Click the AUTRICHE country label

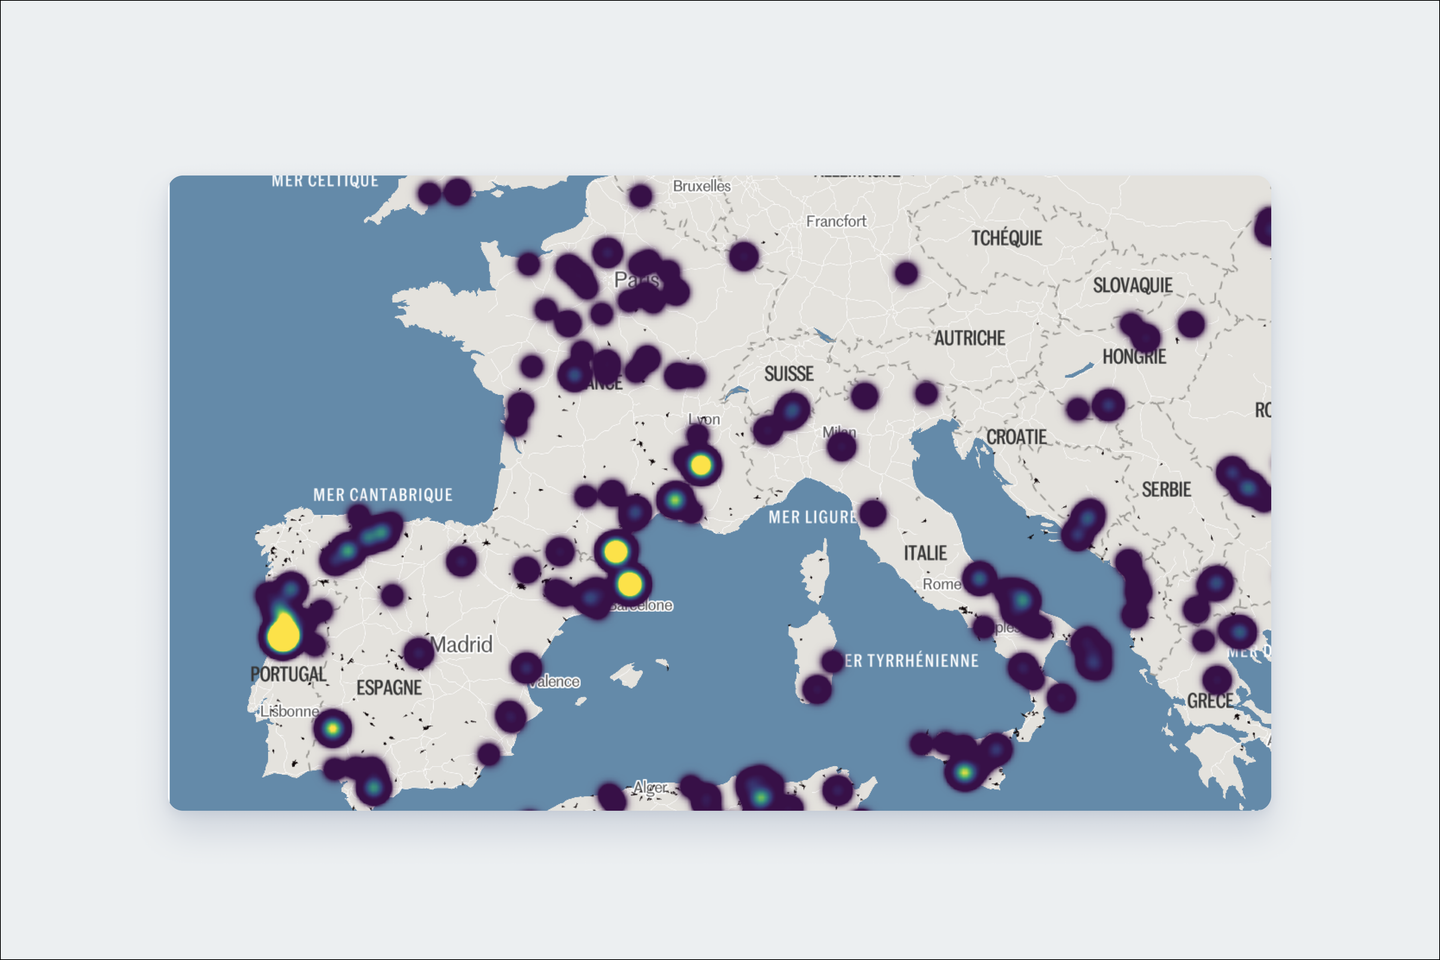point(970,338)
